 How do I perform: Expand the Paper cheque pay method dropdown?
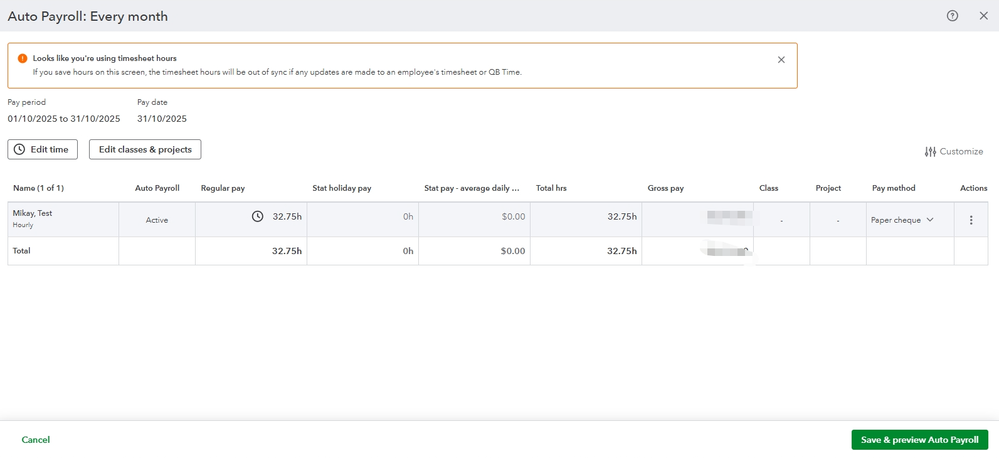(929, 220)
